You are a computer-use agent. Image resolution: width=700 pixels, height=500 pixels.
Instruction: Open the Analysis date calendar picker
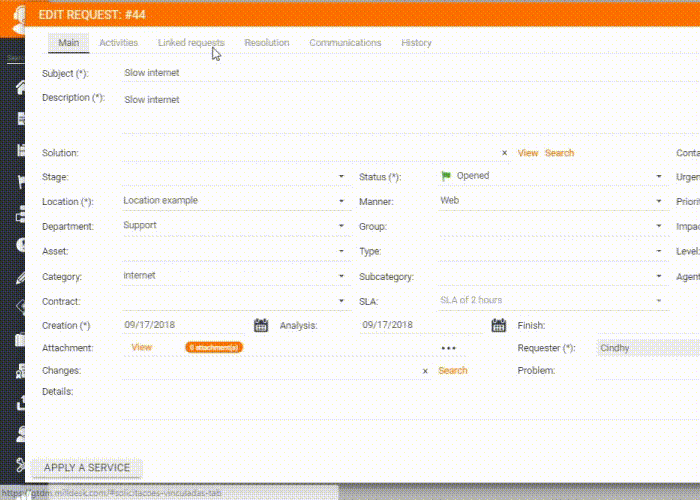coord(498,325)
